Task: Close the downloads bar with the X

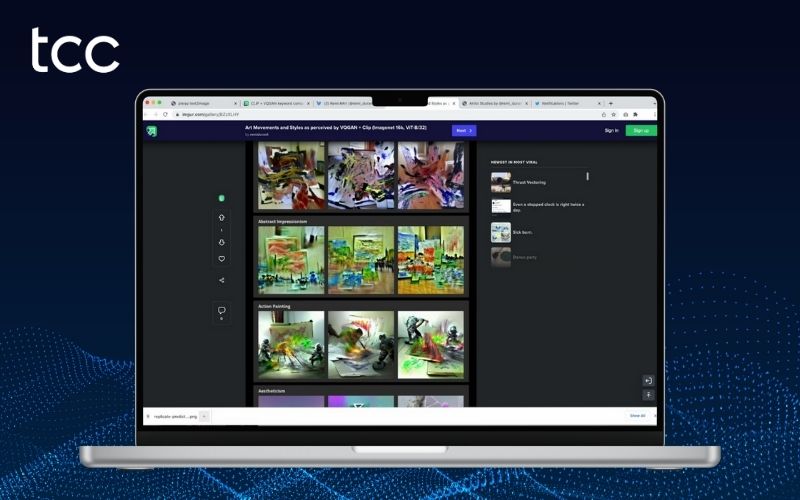Action: 655,416
